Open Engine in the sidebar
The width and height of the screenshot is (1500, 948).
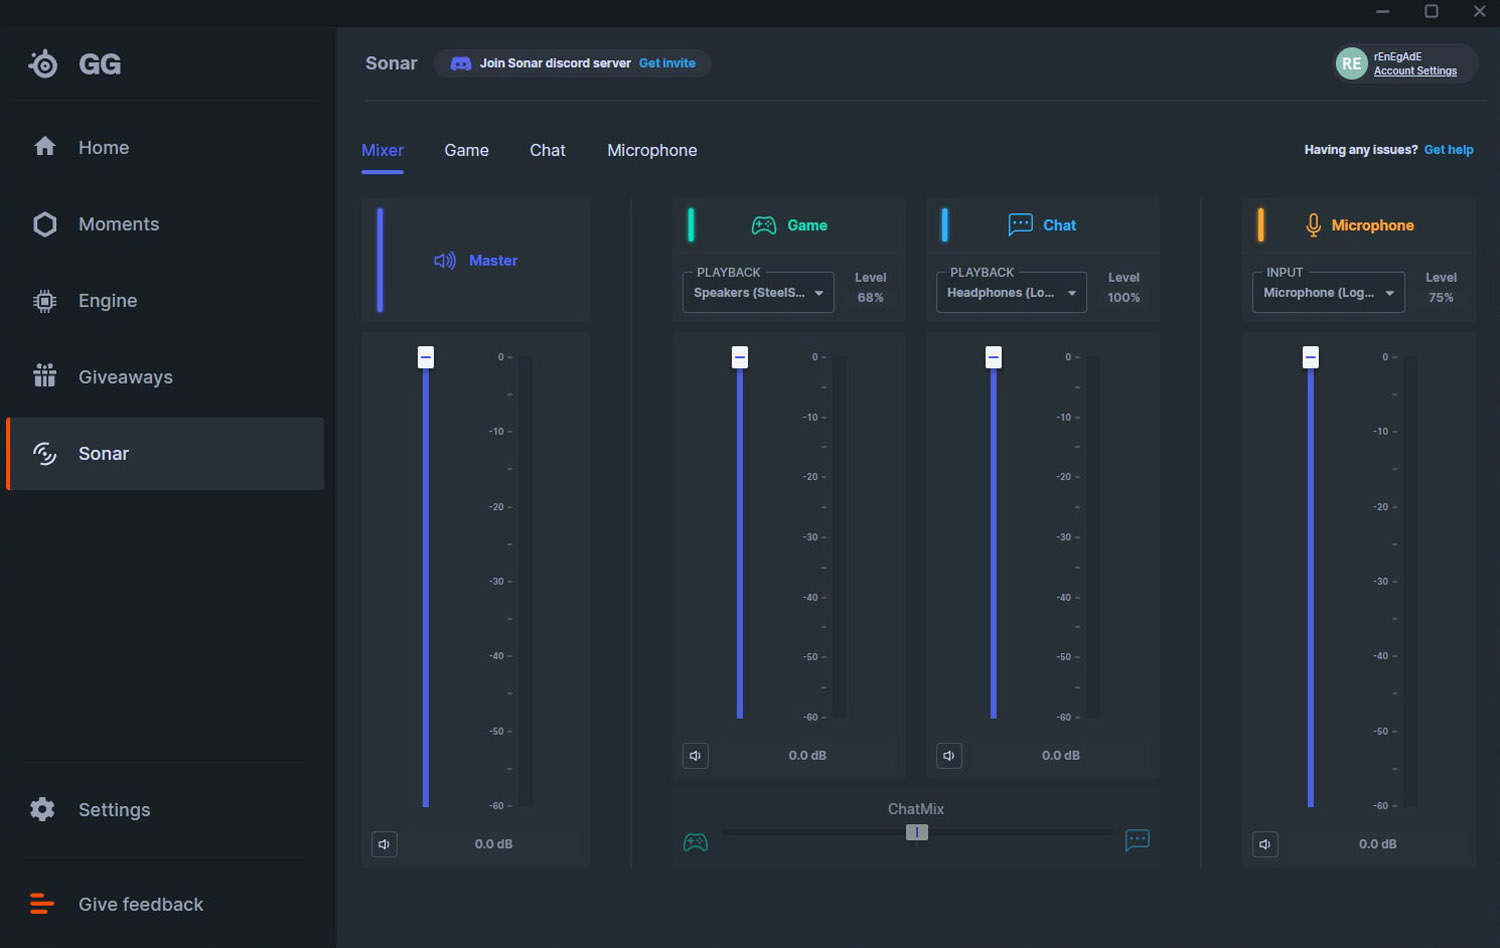165,301
